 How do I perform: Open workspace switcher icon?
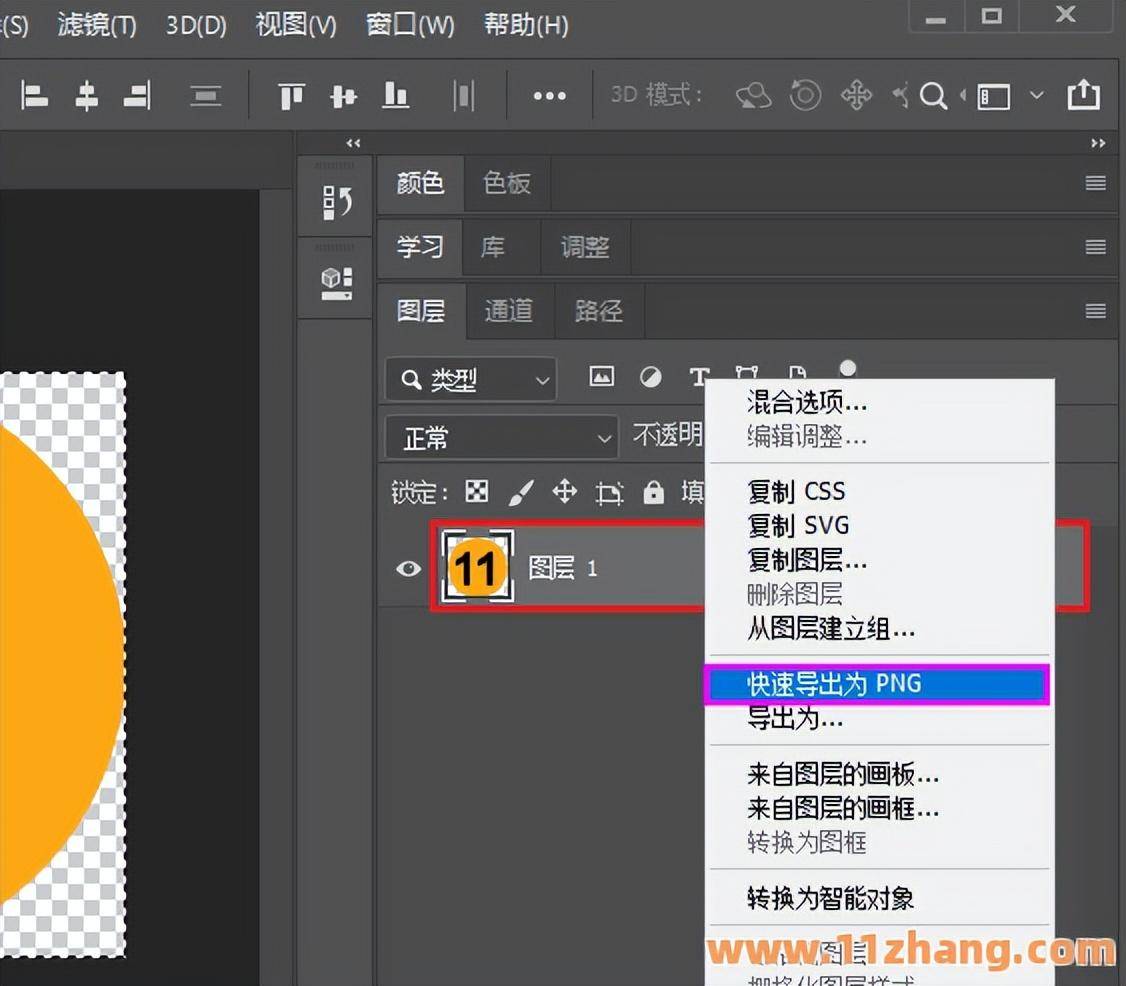994,96
